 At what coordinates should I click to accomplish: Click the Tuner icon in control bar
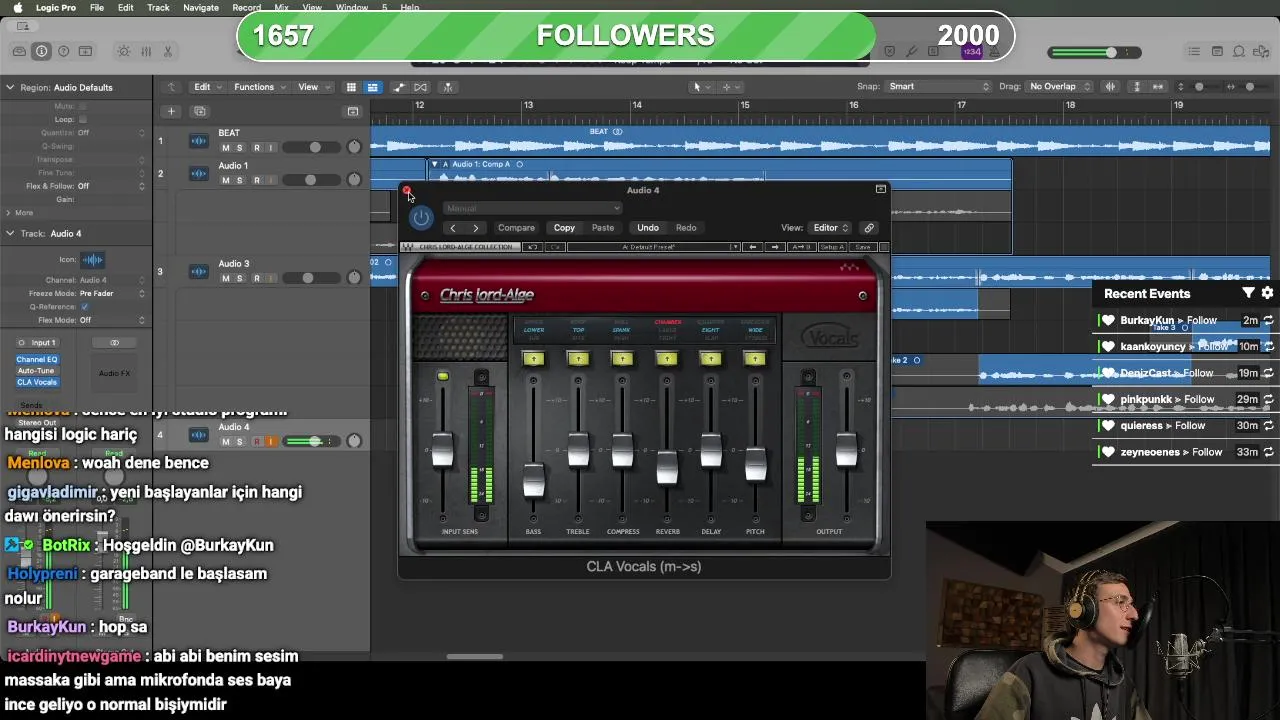point(912,52)
